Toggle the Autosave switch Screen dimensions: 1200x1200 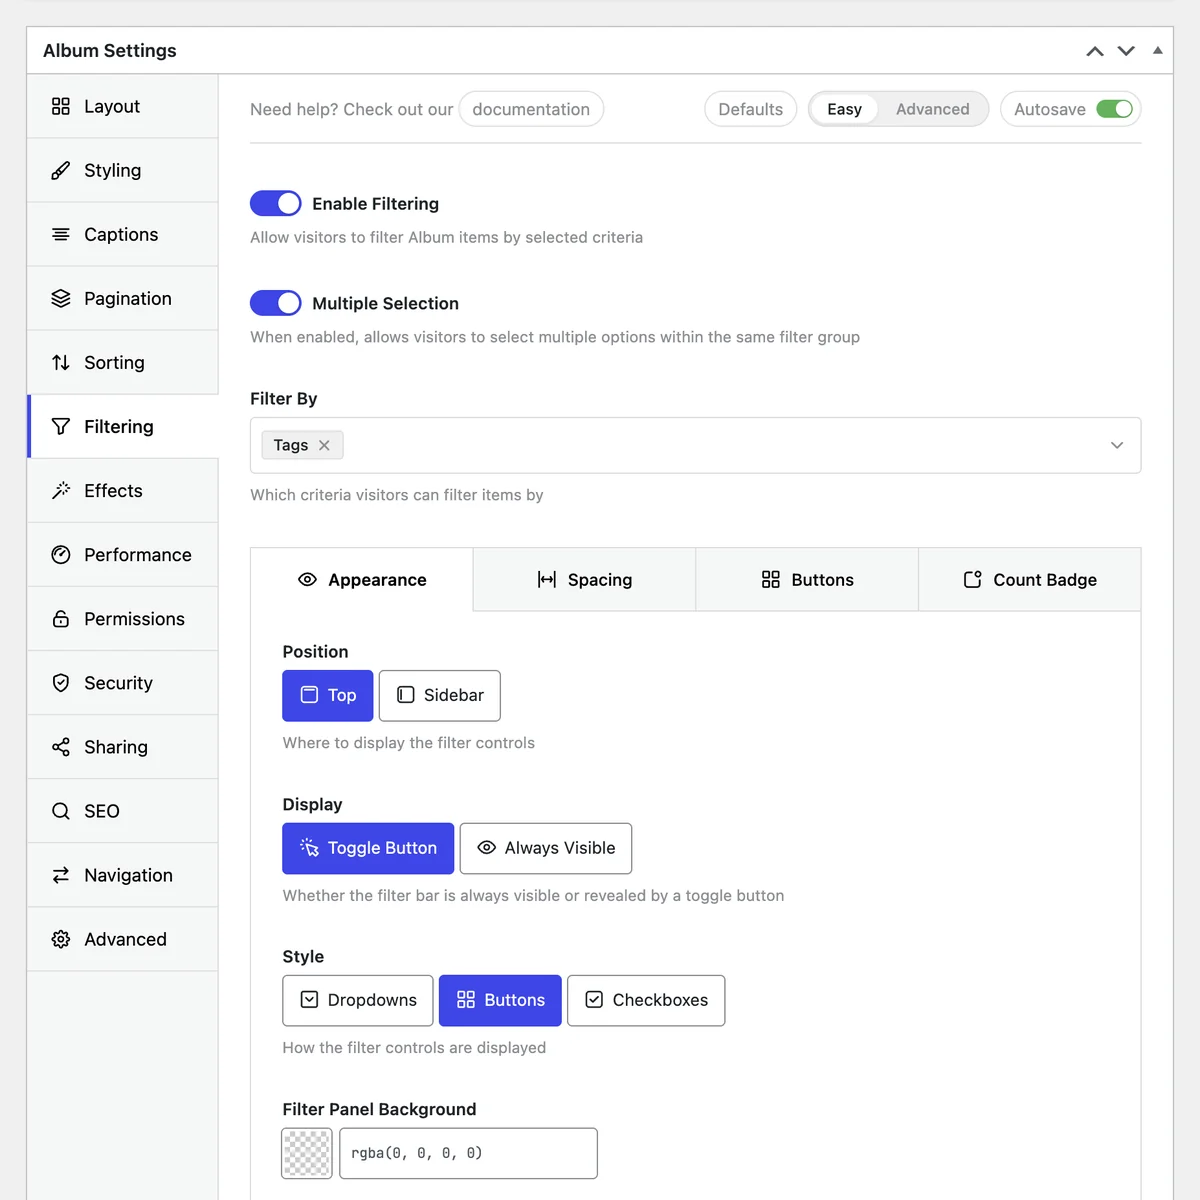click(1114, 109)
